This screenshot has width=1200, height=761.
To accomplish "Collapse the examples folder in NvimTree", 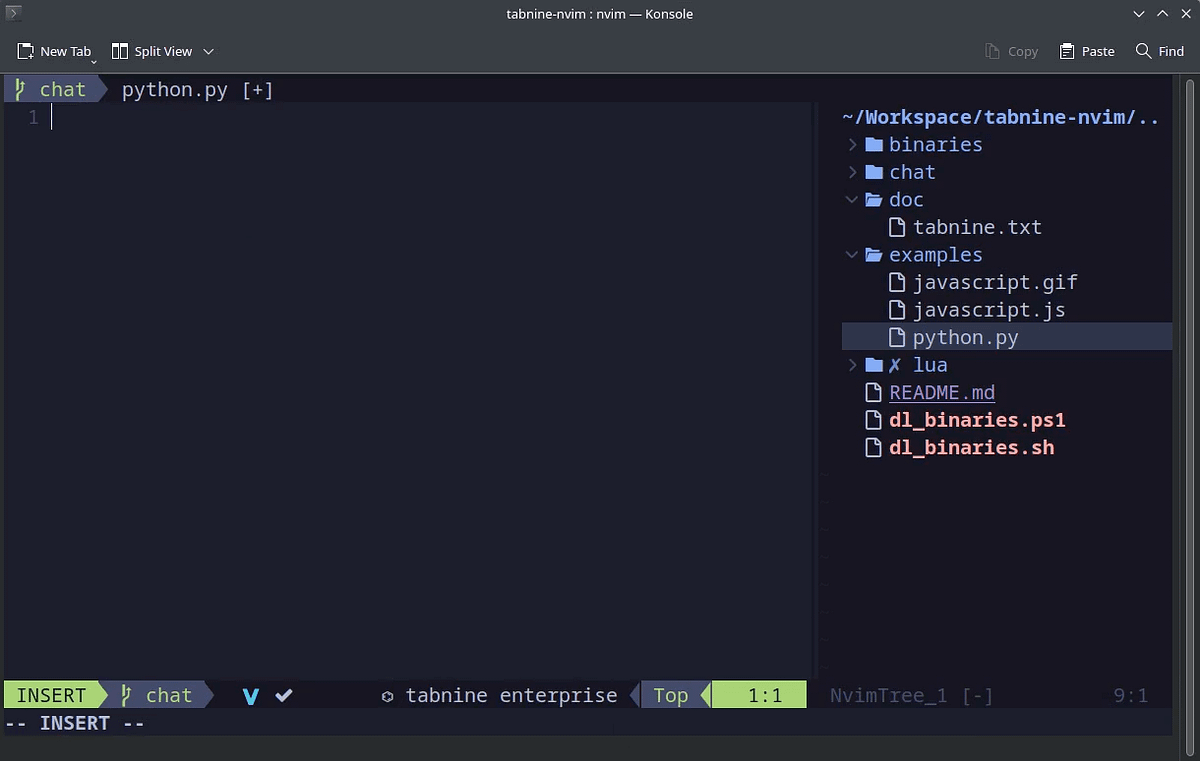I will point(851,254).
